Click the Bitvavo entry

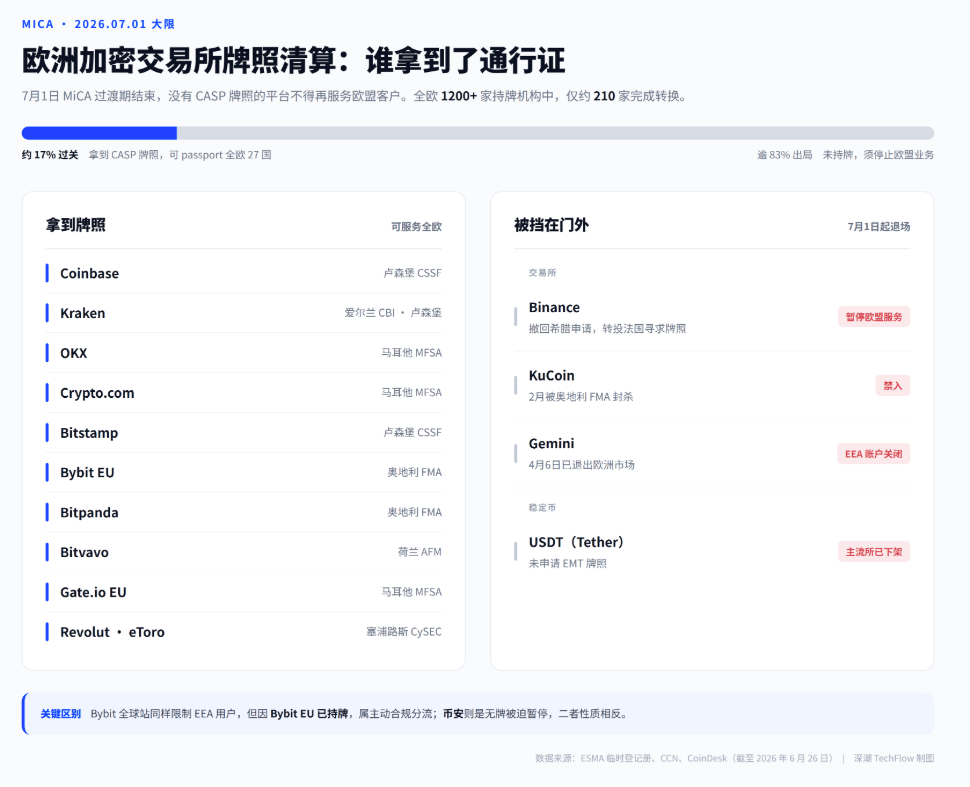click(x=244, y=552)
